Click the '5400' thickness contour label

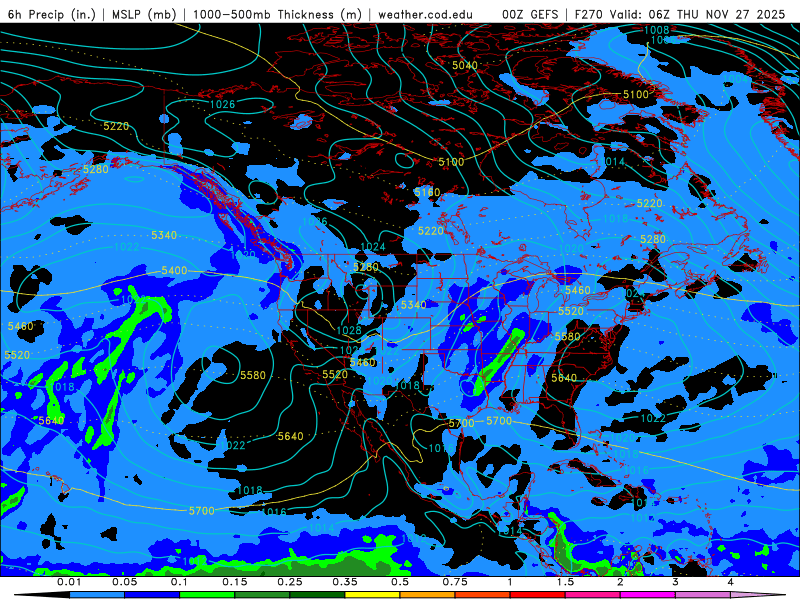[x=174, y=270]
